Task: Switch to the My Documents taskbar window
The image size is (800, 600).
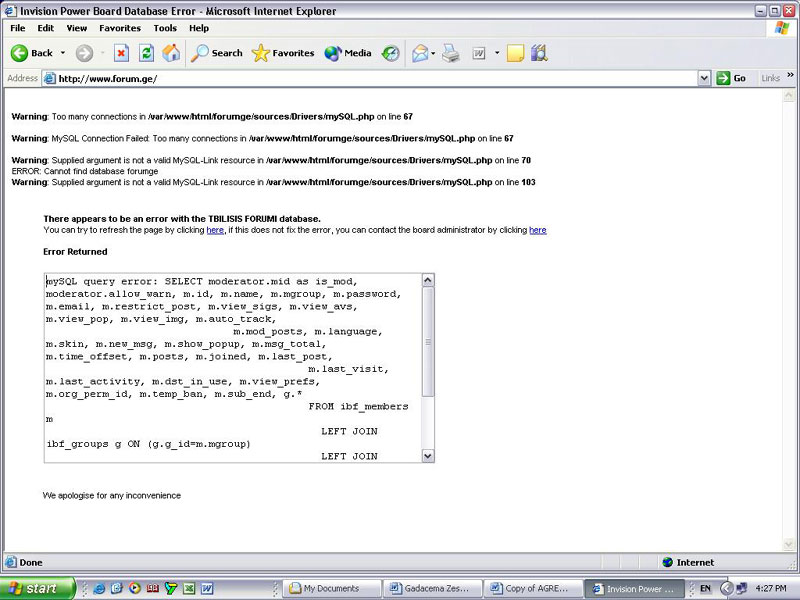Action: coord(332,588)
